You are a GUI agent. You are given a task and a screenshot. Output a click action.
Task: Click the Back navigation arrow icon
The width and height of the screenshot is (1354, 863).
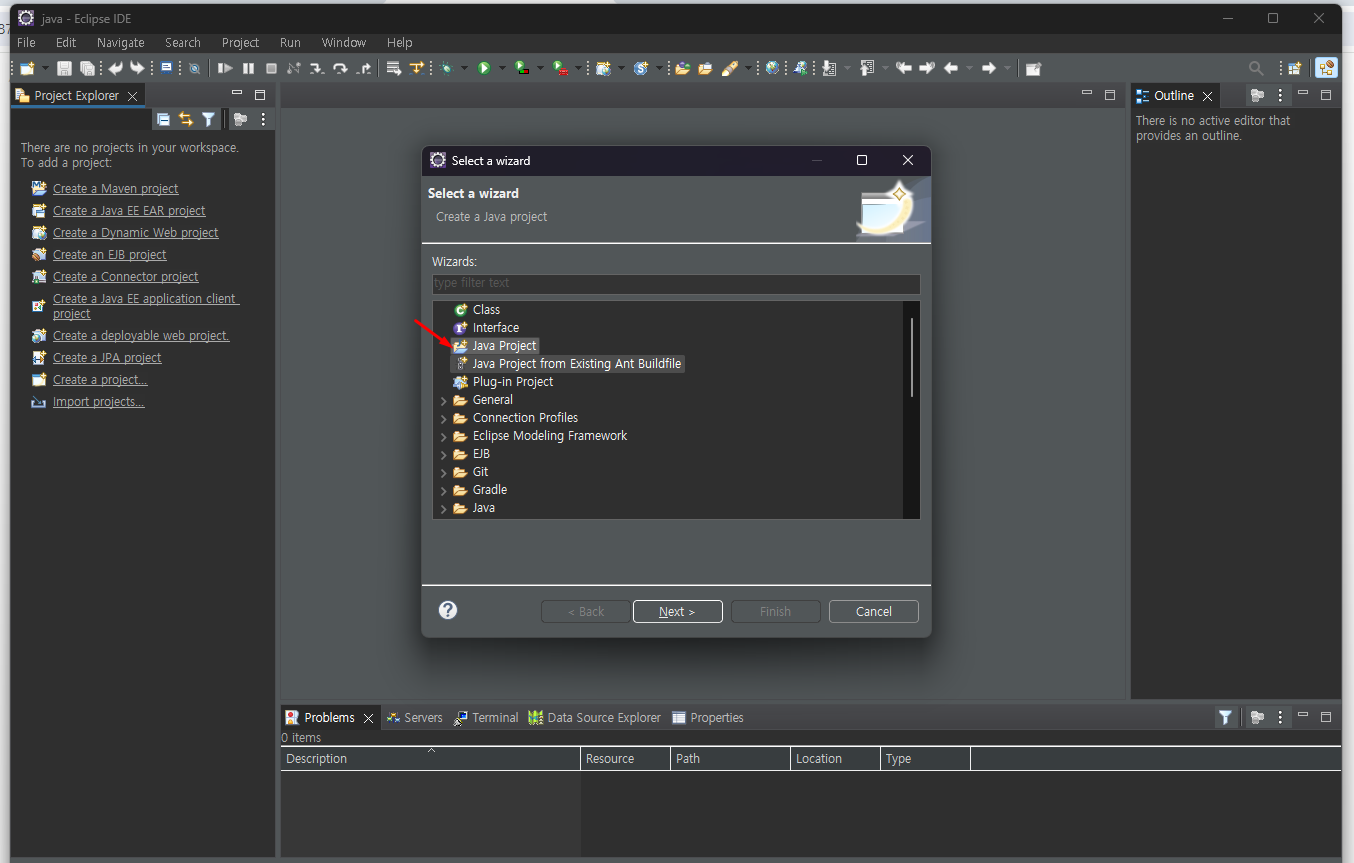[x=951, y=68]
